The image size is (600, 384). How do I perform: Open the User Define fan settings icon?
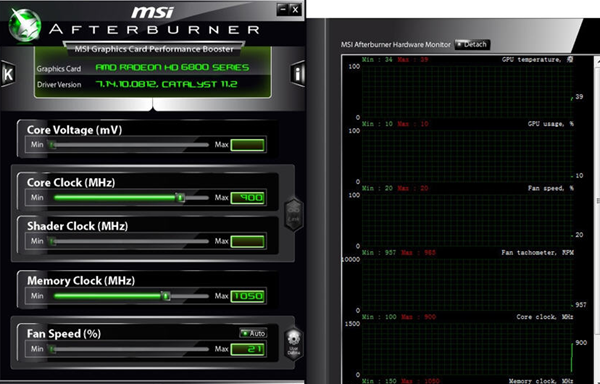tap(294, 343)
